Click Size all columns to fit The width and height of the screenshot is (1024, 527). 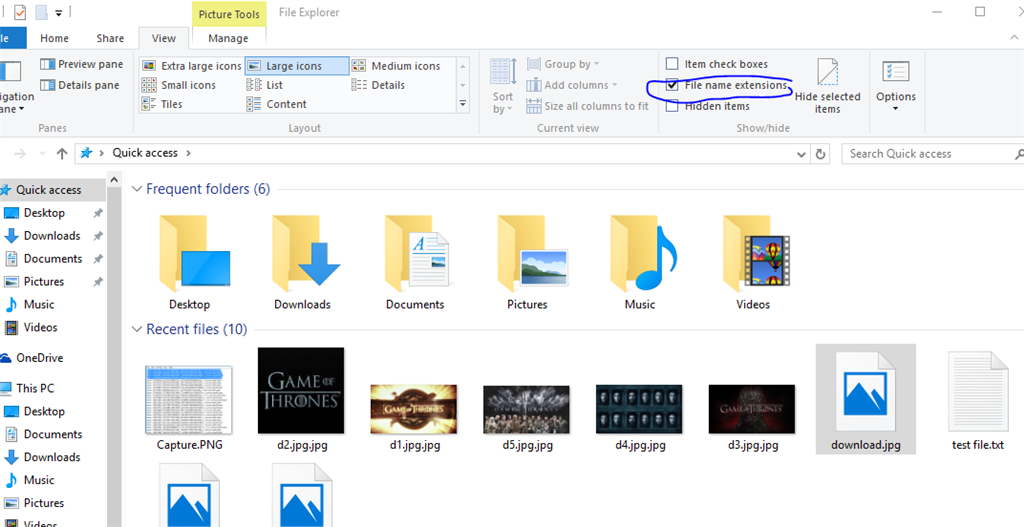[x=588, y=106]
